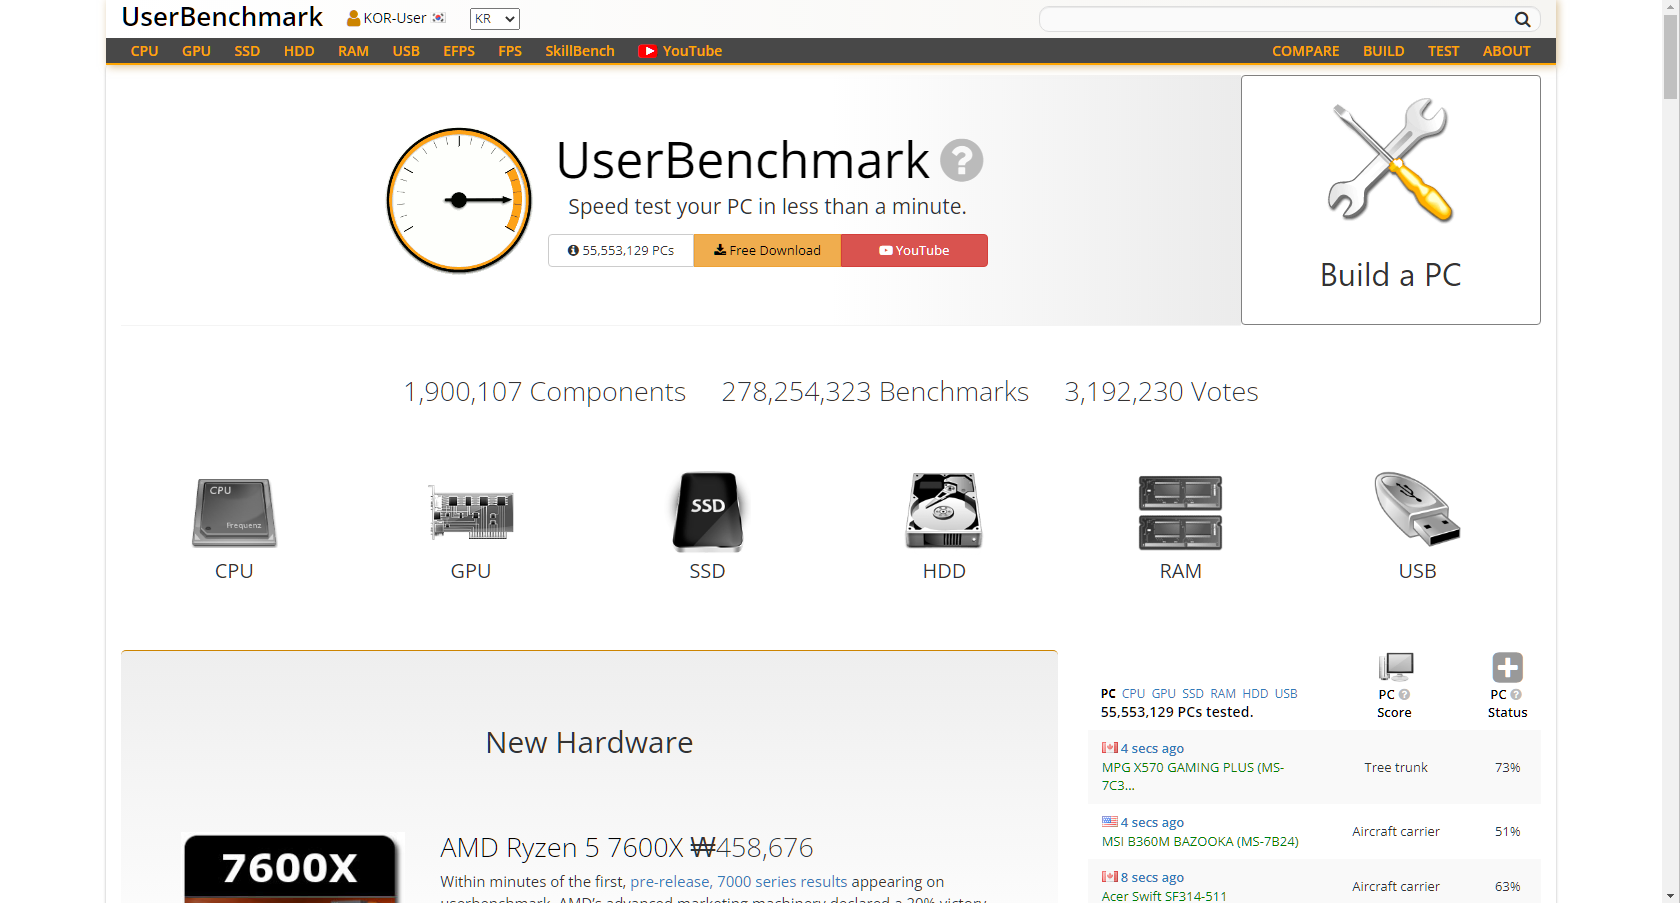Click the YouTube play icon in navbar

click(648, 51)
